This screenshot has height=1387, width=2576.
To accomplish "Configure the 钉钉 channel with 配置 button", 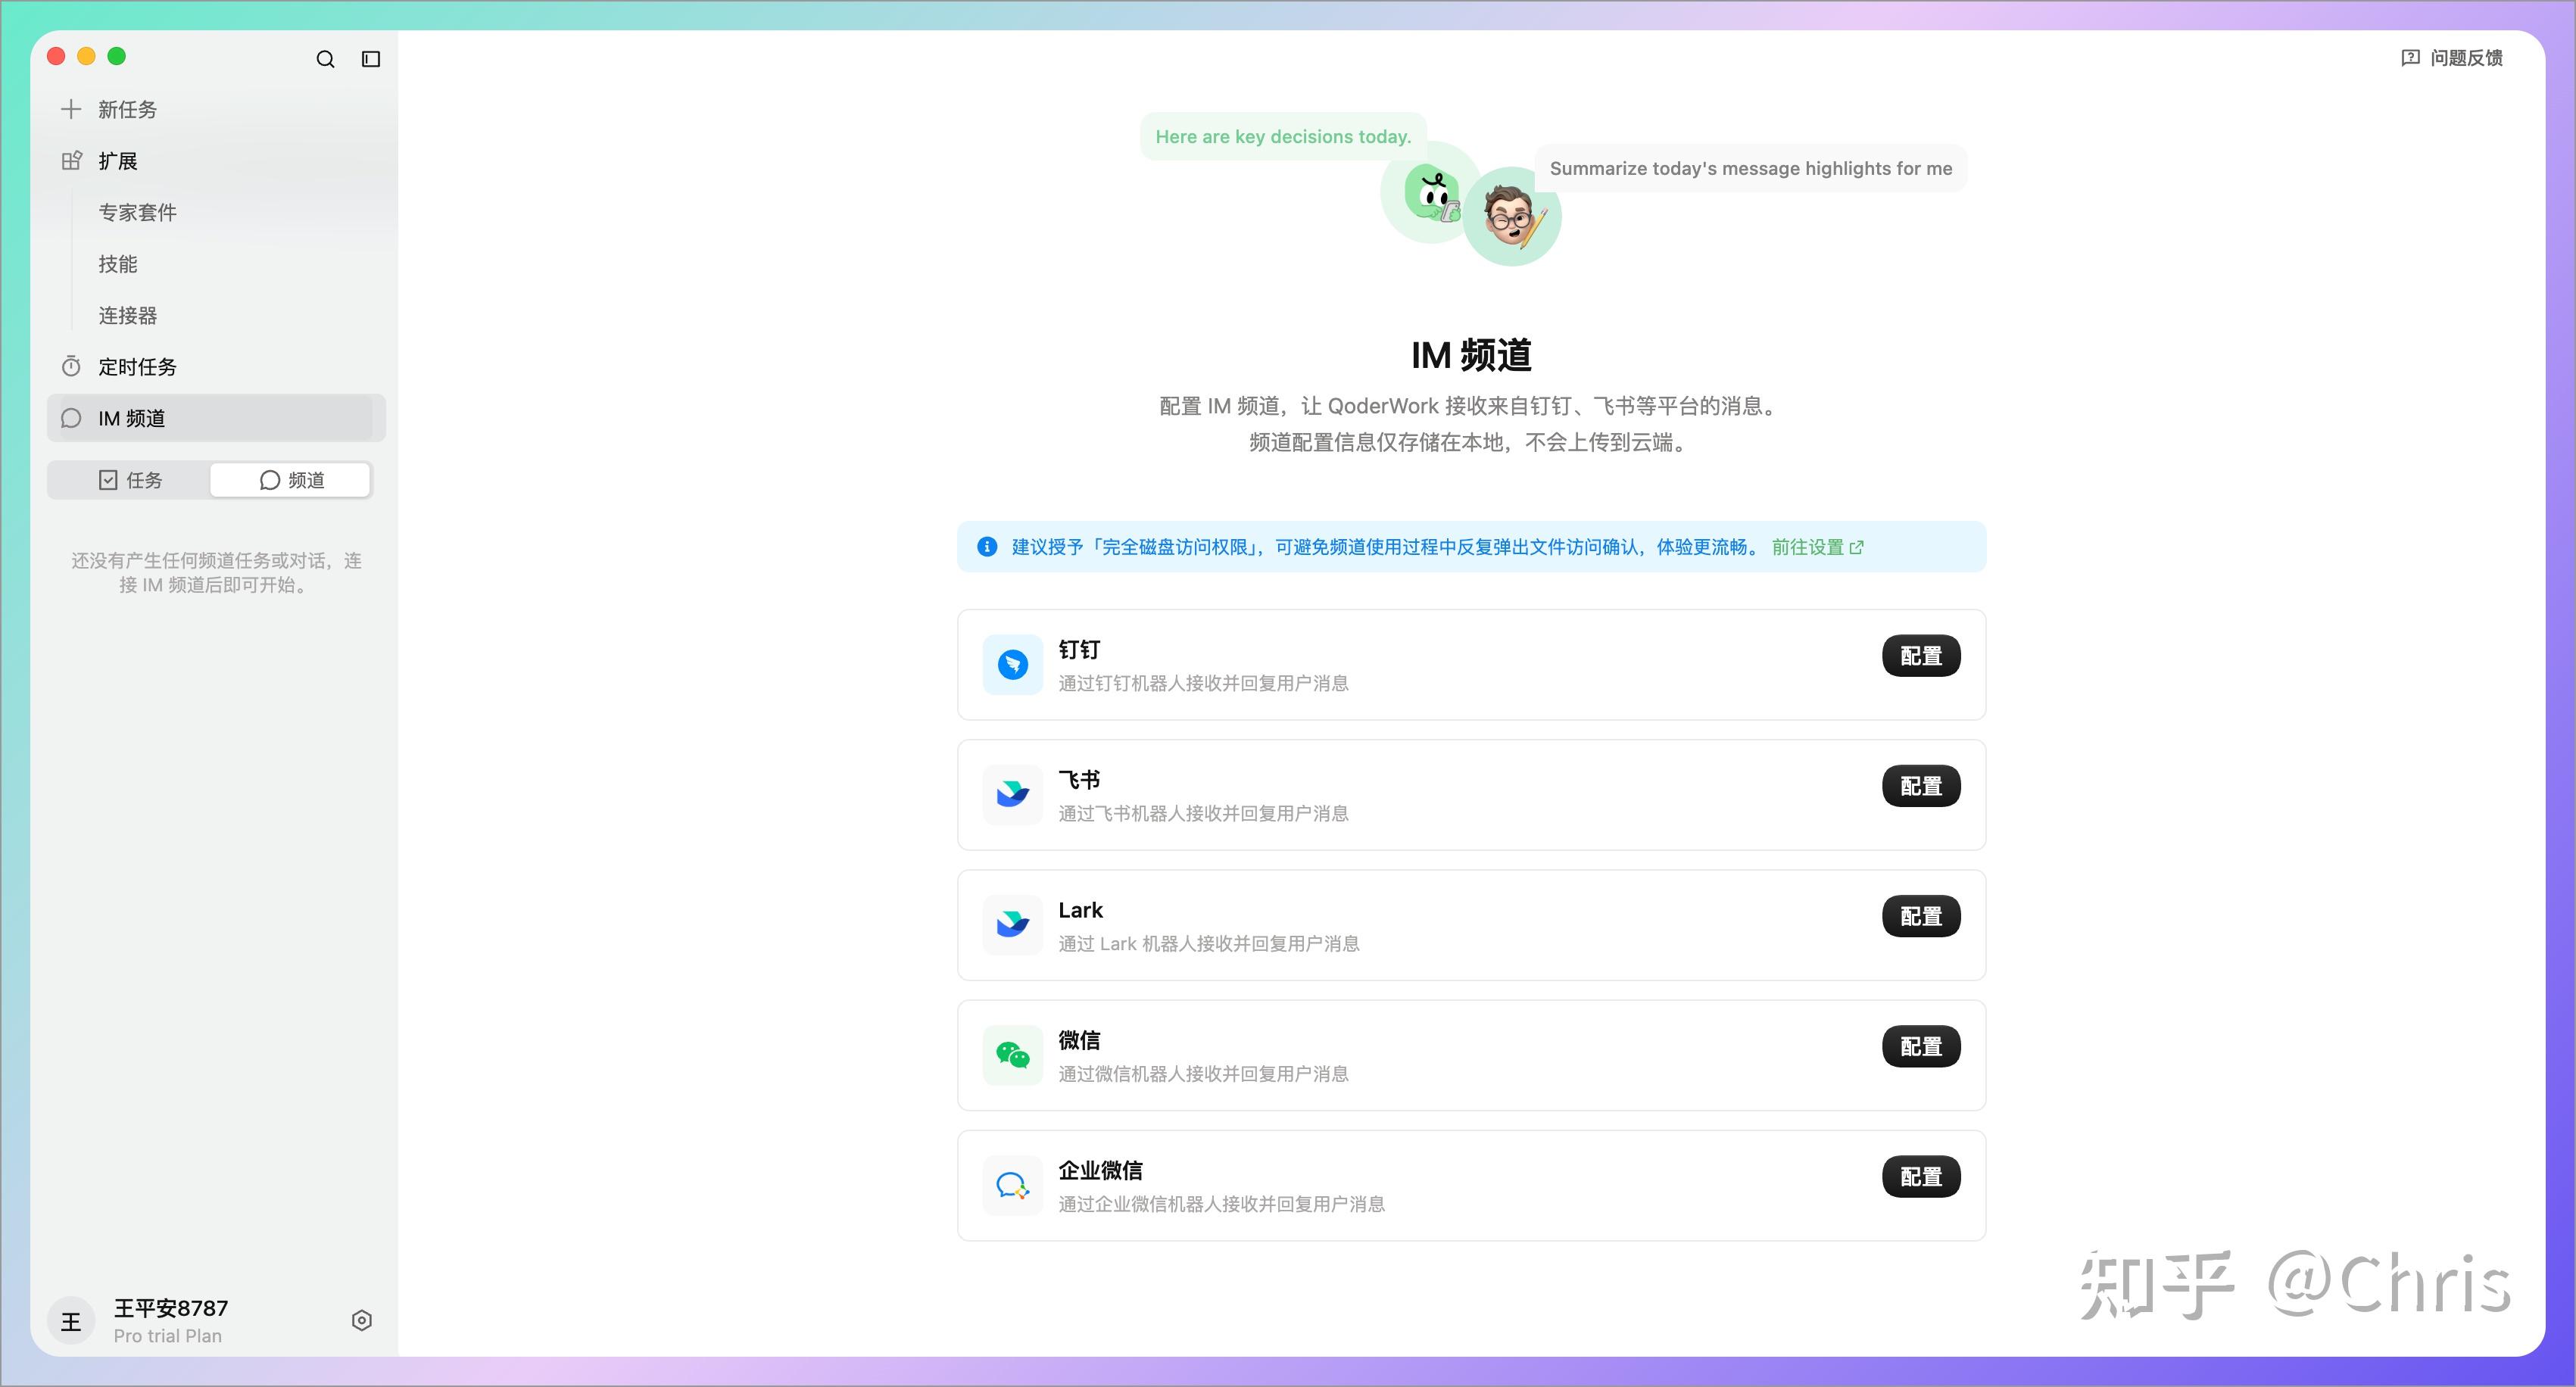I will tap(1921, 656).
